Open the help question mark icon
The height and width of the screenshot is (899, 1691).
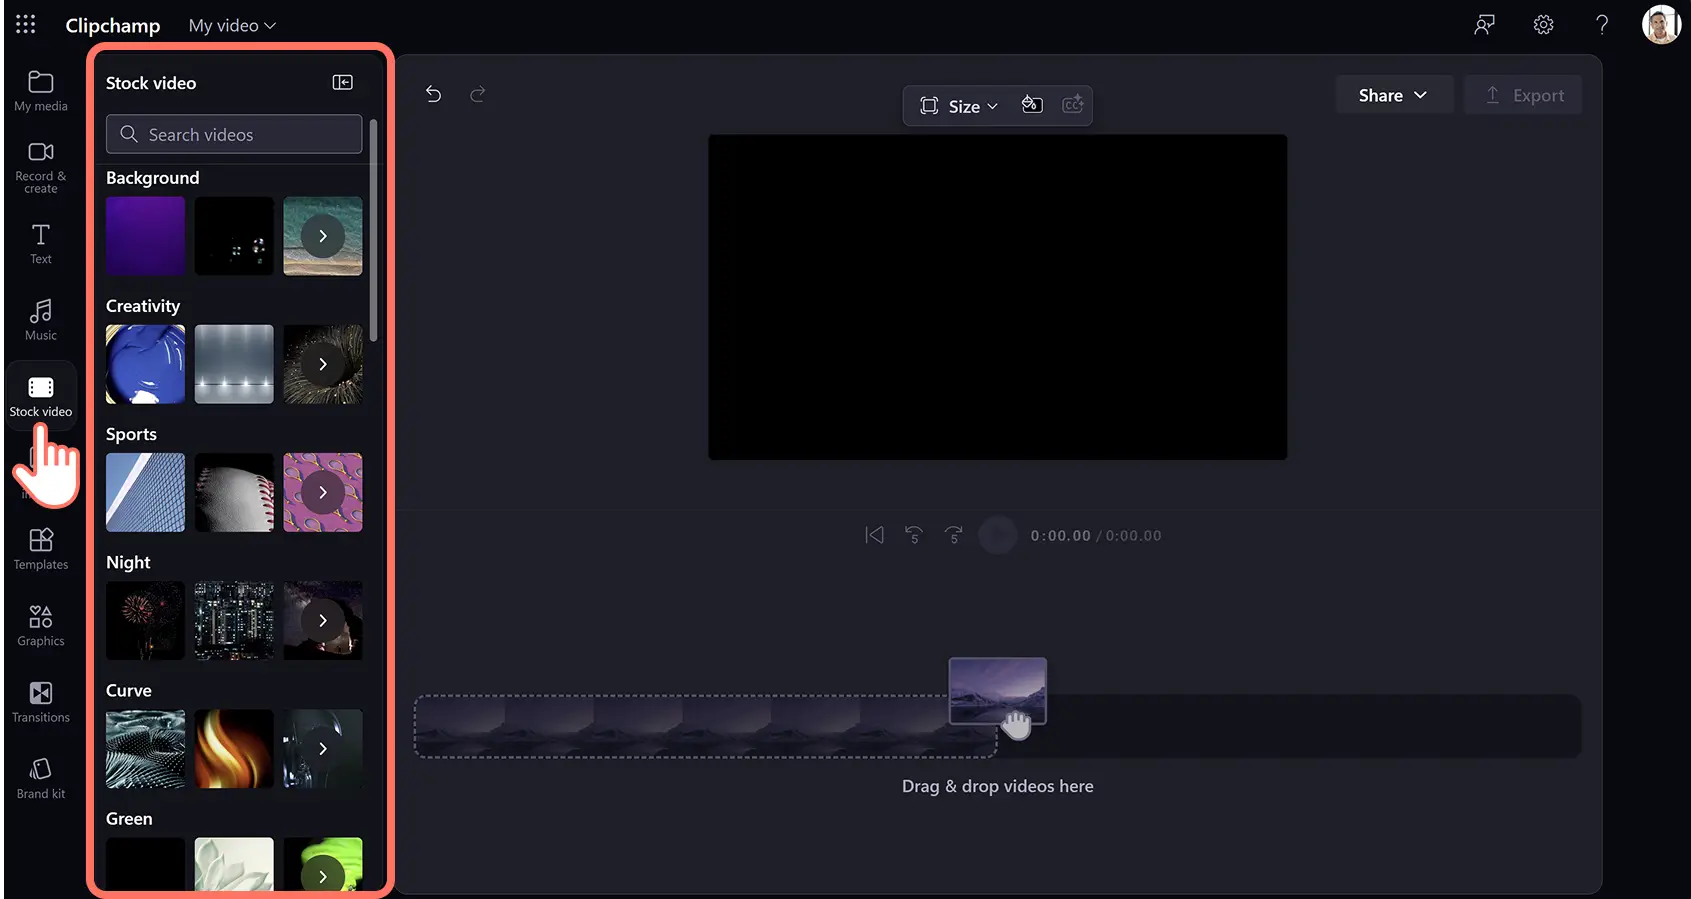(x=1602, y=25)
